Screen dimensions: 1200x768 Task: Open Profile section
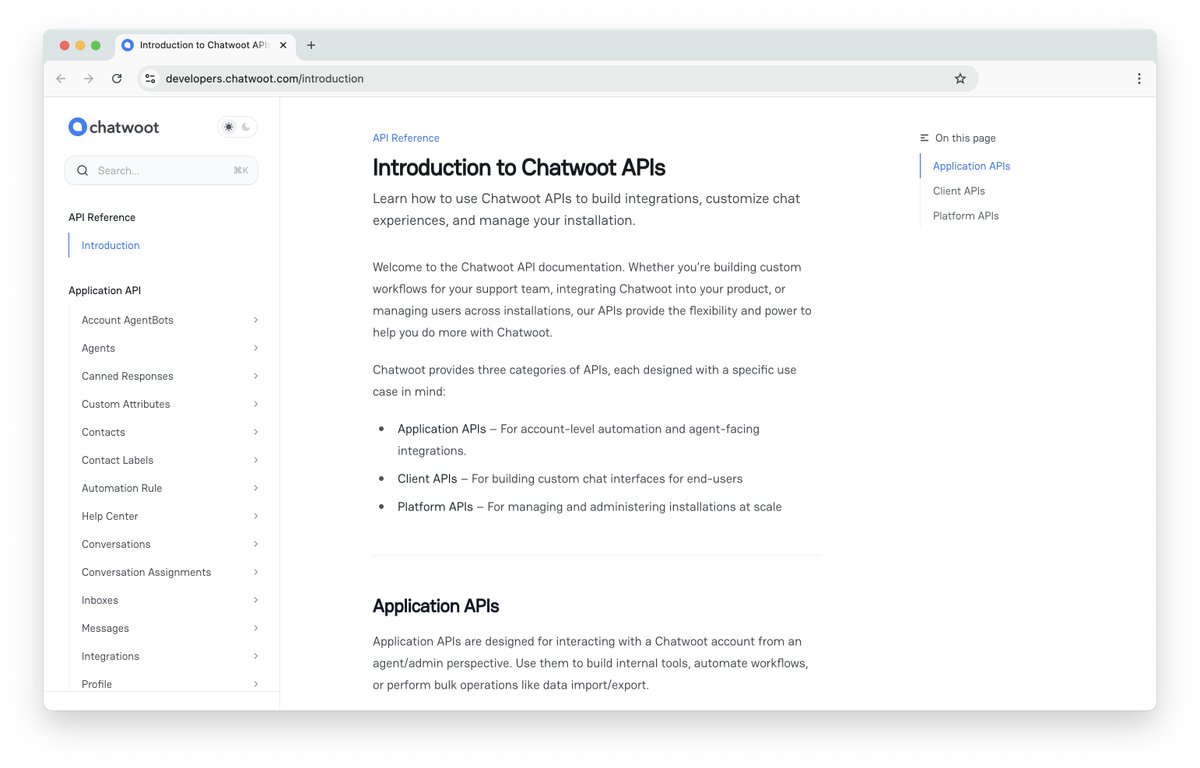click(x=97, y=684)
